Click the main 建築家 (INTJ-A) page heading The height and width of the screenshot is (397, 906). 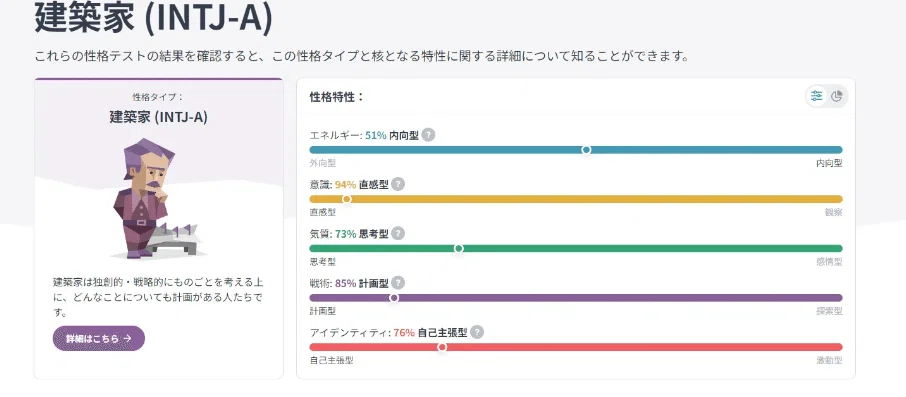pyautogui.click(x=153, y=19)
